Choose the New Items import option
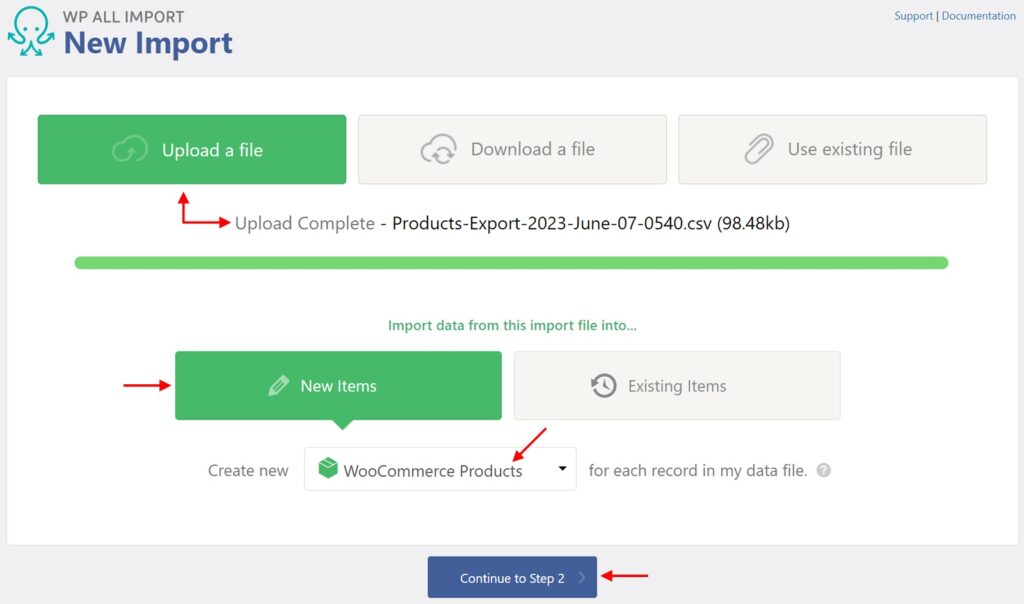This screenshot has width=1024, height=604. (x=338, y=385)
